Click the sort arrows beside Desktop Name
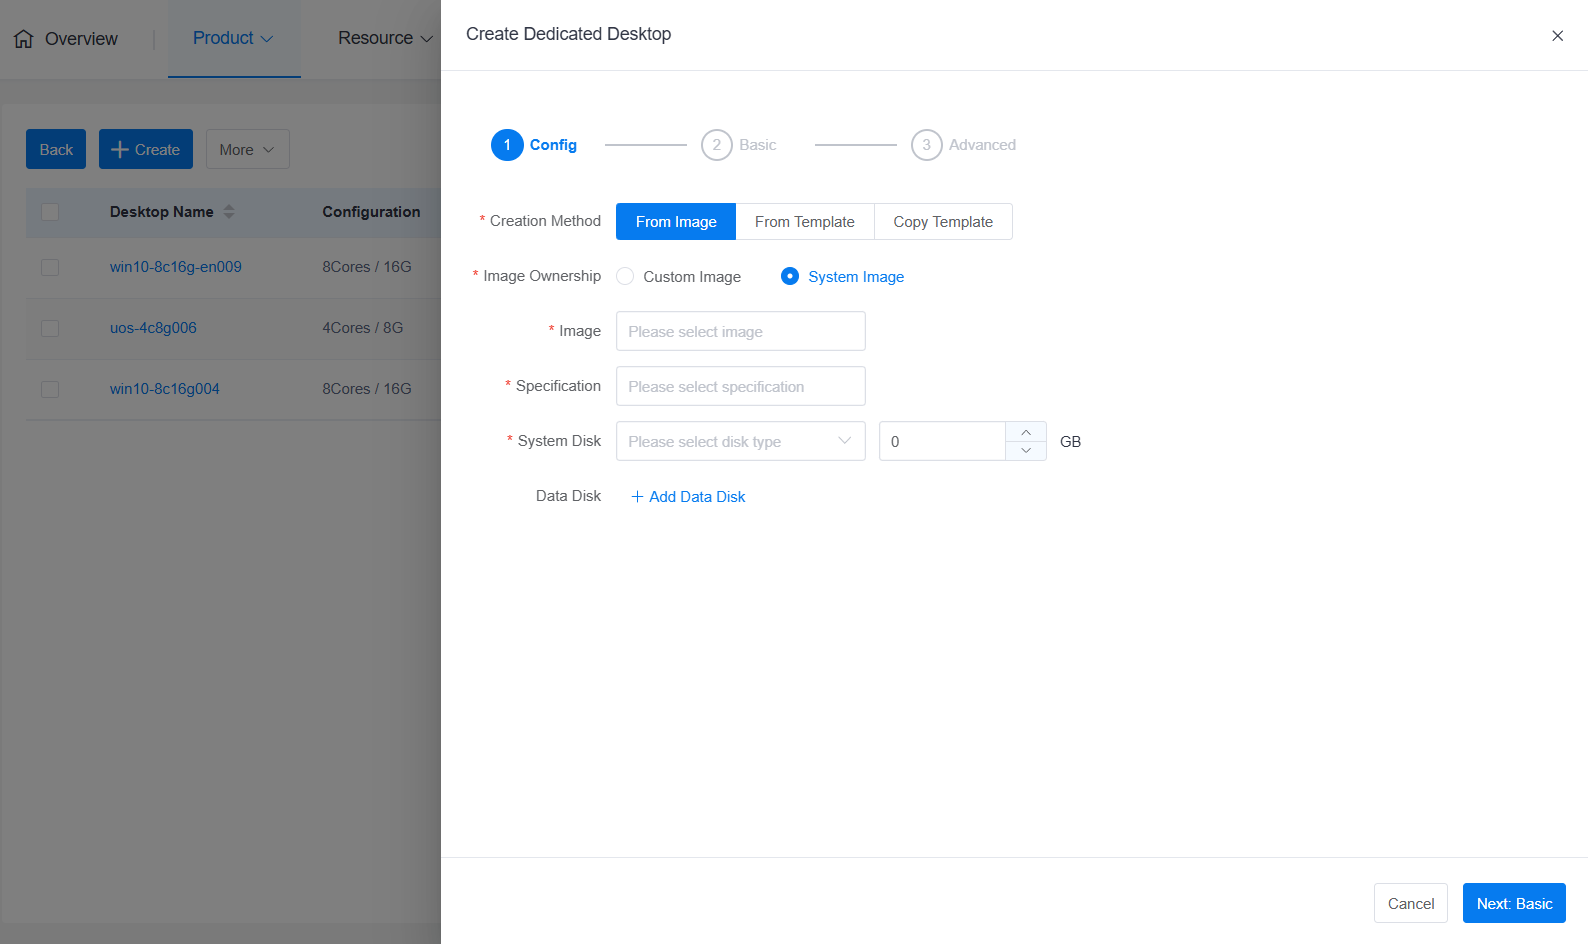1588x944 pixels. 229,212
